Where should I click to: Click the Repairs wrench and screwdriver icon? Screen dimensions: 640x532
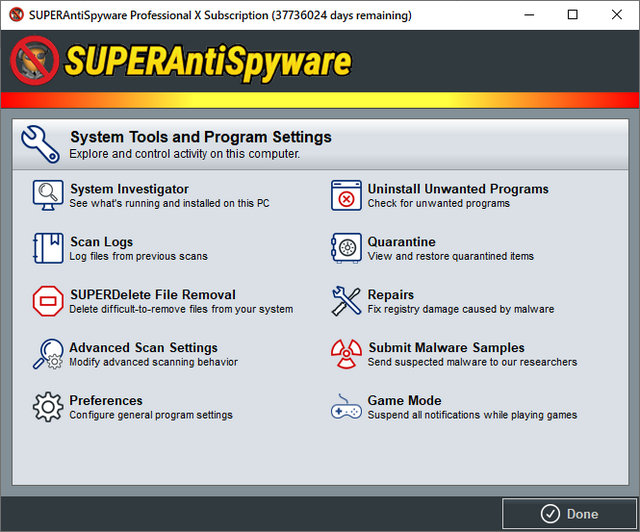[346, 301]
